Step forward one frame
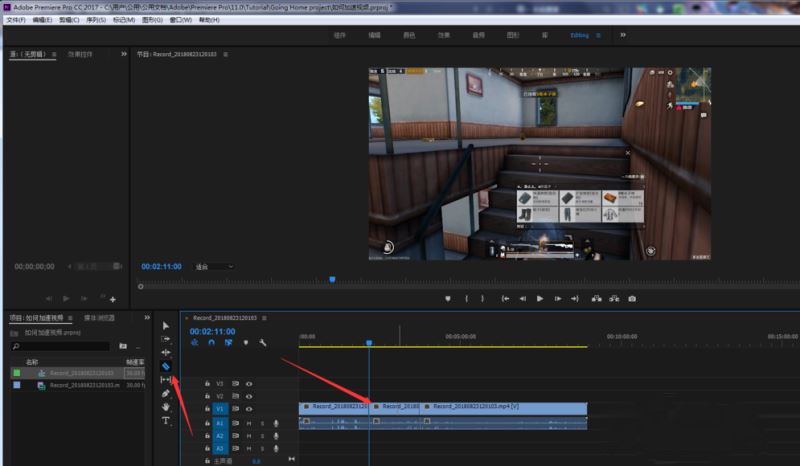 558,299
